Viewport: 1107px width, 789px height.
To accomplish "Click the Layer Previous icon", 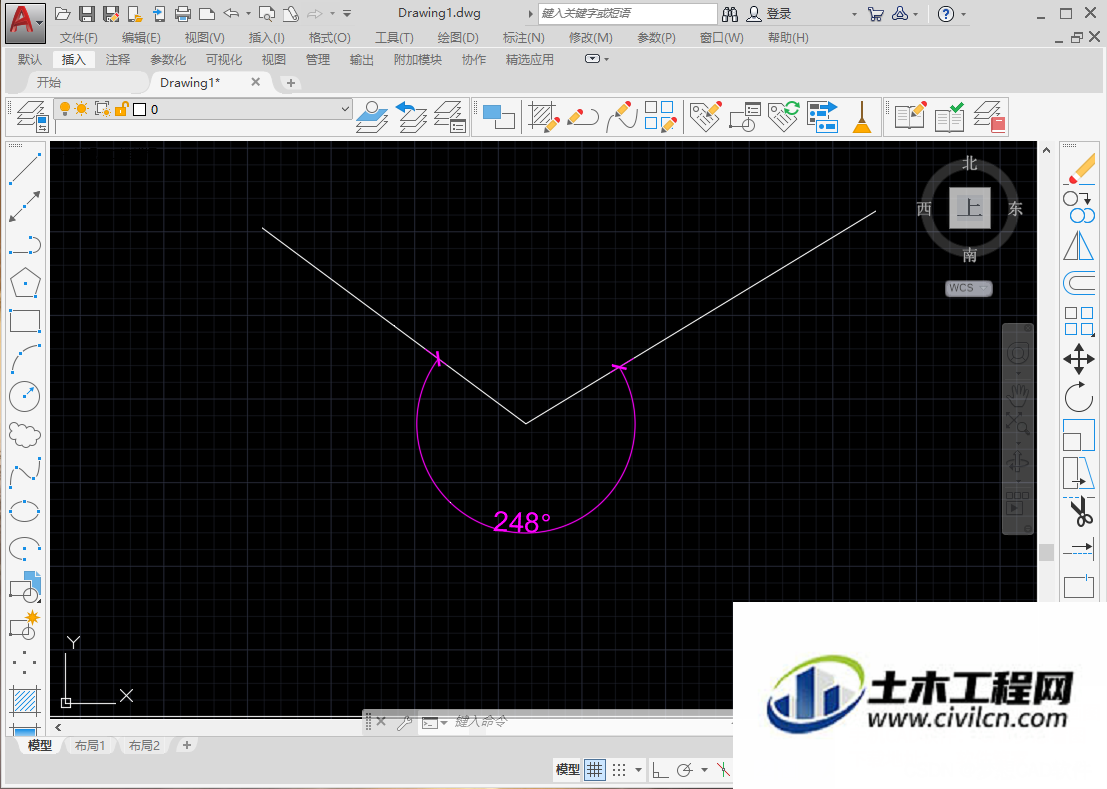I will point(412,116).
